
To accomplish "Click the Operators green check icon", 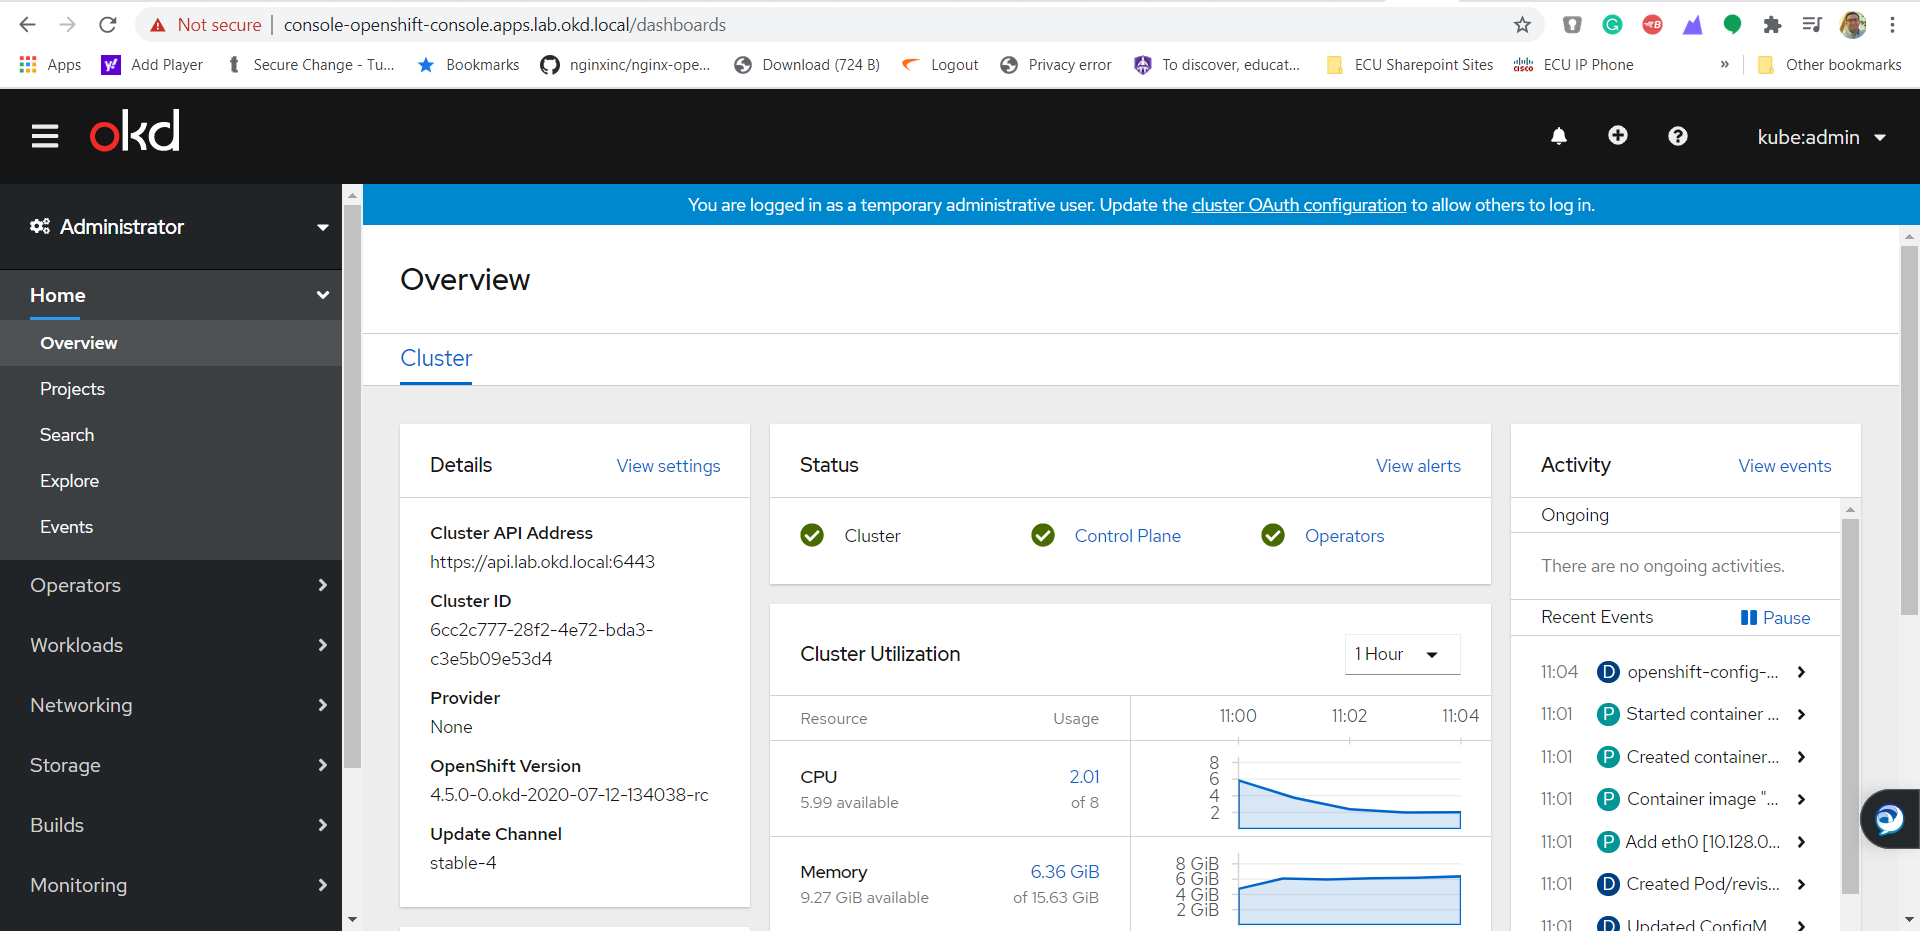I will click(x=1273, y=535).
